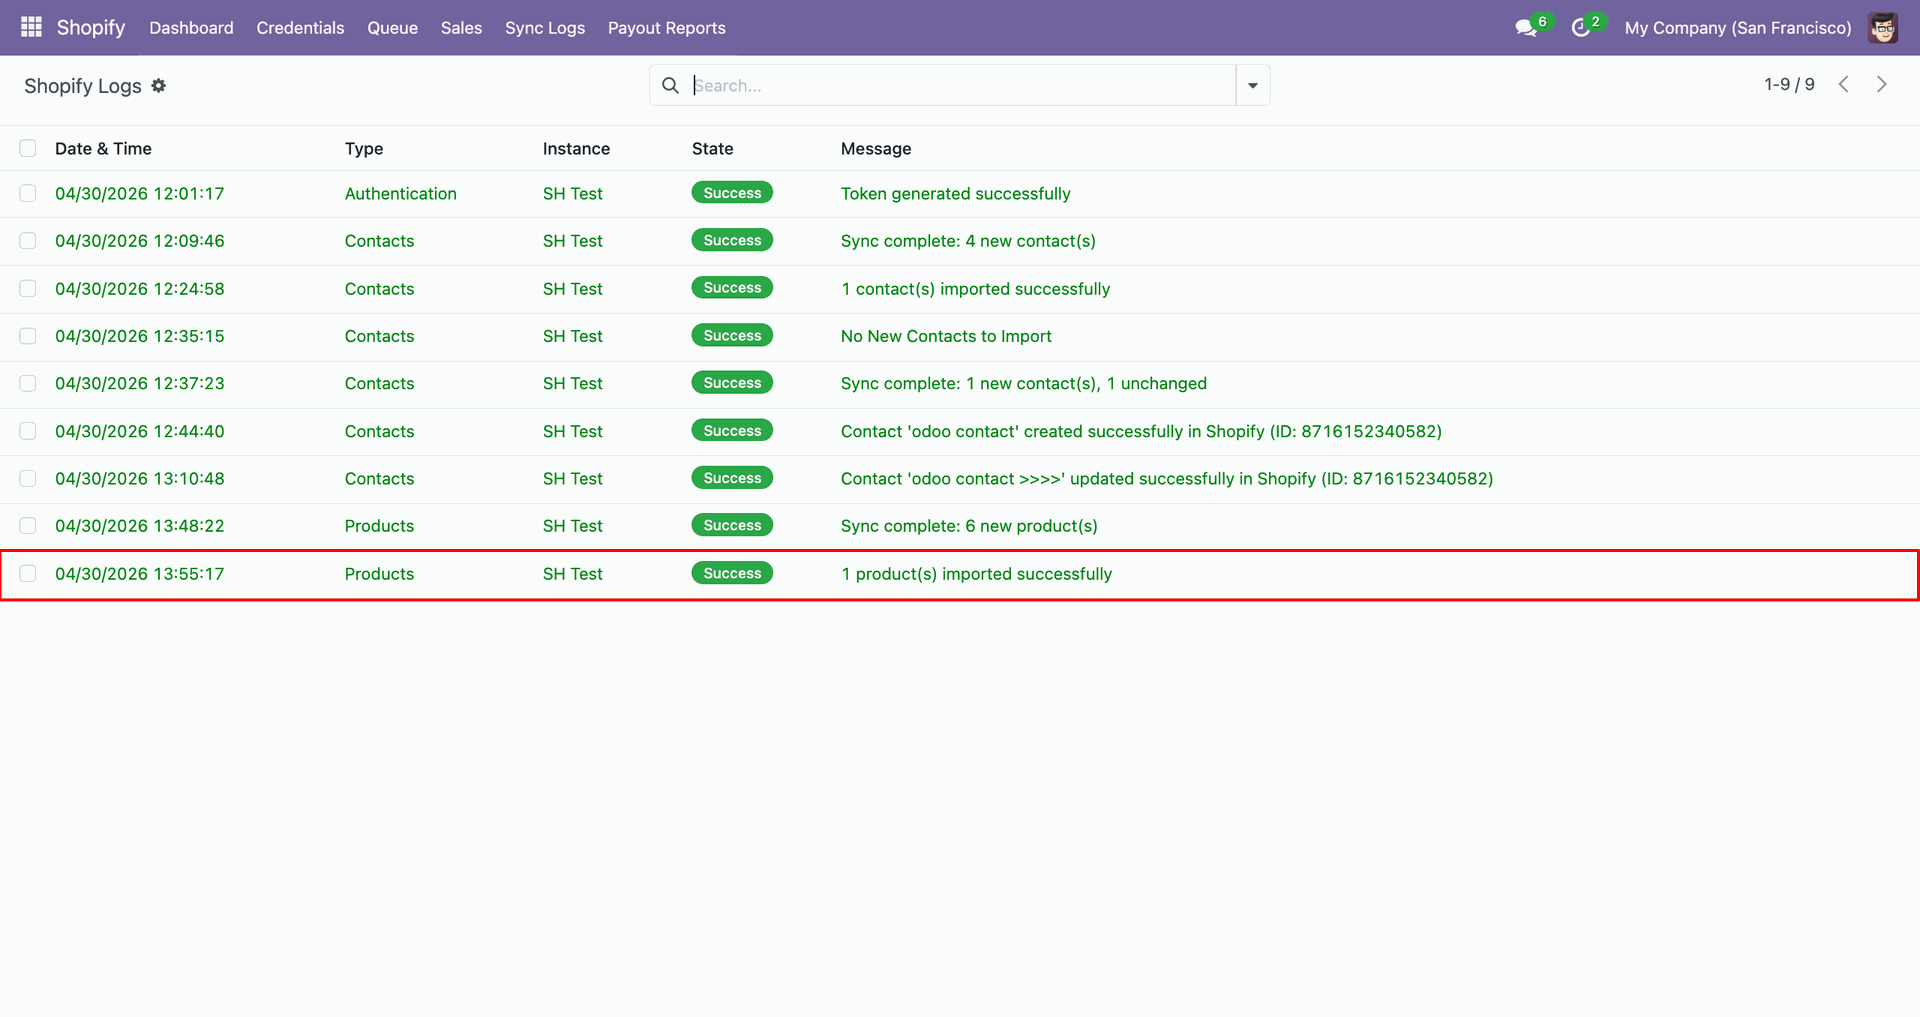Sort by the Date & Time column header

103,148
